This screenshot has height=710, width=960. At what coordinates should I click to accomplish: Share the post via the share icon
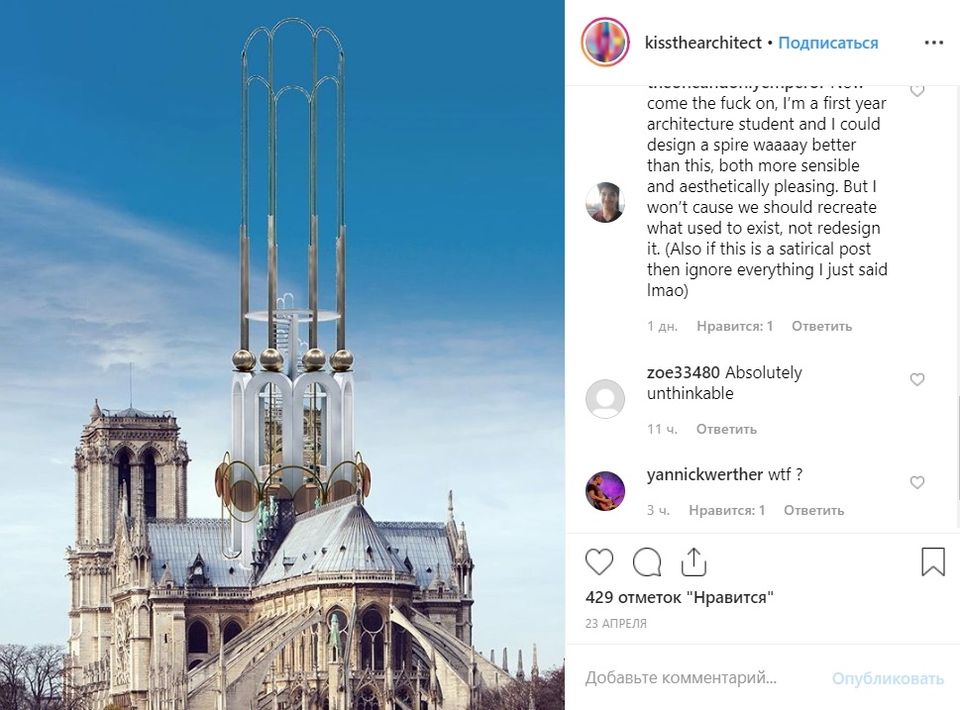pyautogui.click(x=694, y=562)
